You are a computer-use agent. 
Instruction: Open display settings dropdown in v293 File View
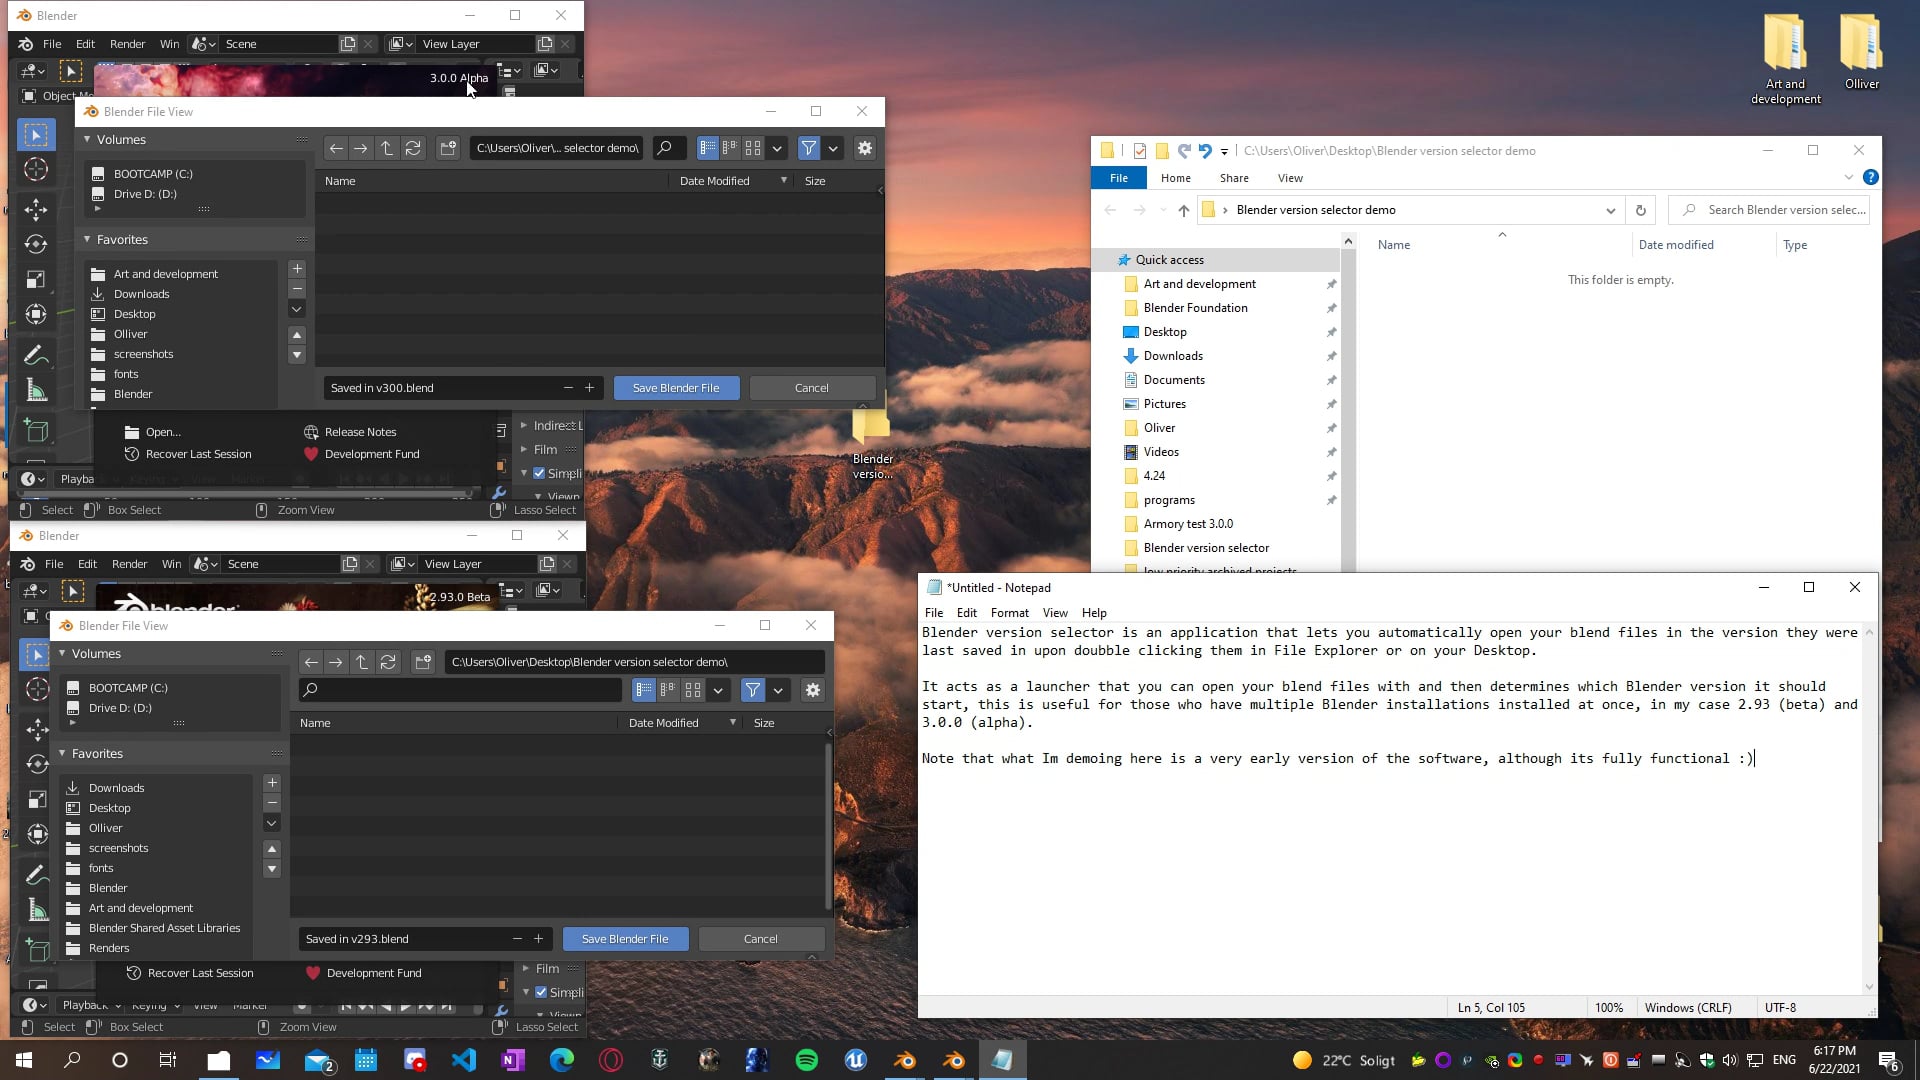pos(718,690)
